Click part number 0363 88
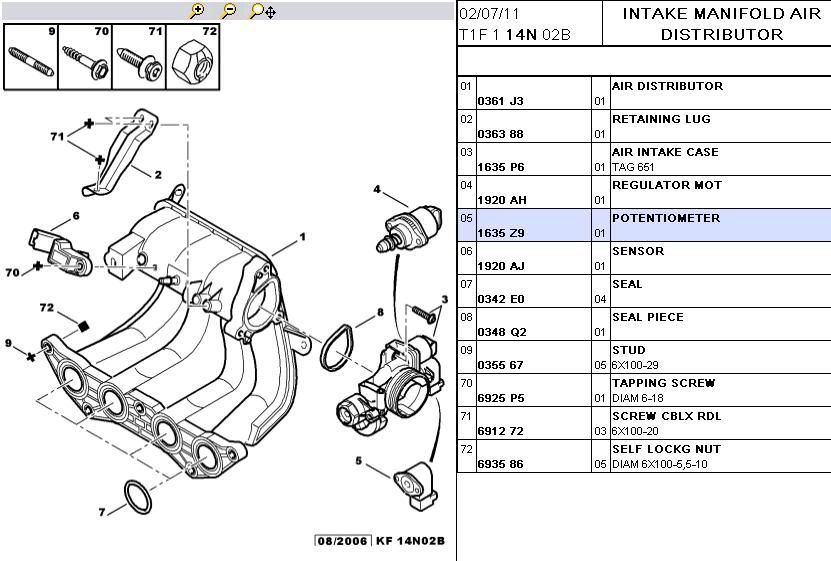Screen dimensions: 831x561 [x=500, y=134]
